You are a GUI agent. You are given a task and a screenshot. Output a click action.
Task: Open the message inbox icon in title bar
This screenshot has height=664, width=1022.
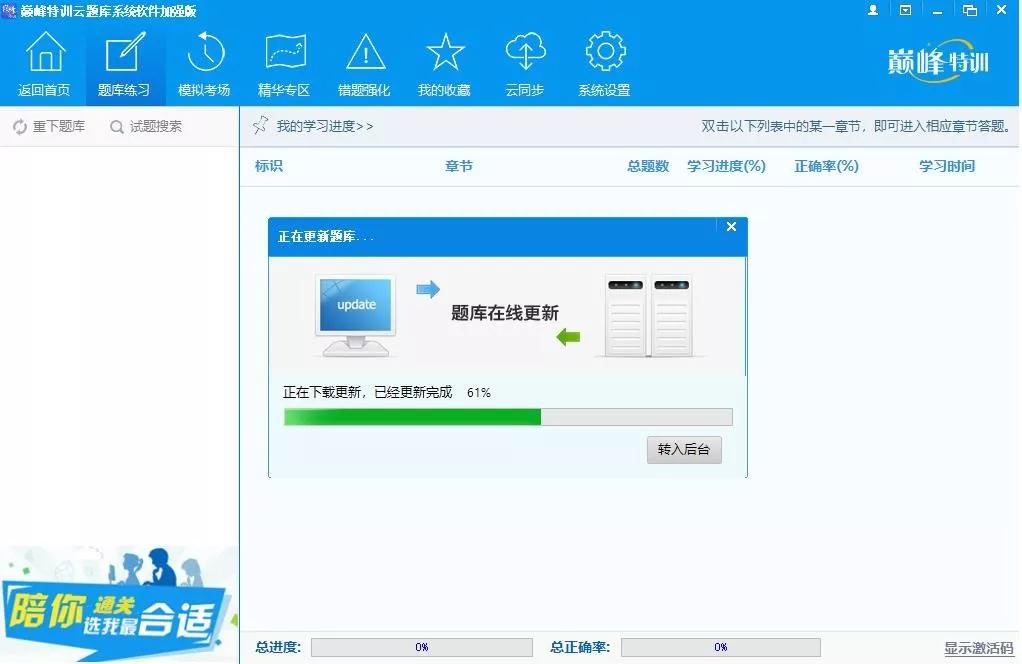[904, 10]
